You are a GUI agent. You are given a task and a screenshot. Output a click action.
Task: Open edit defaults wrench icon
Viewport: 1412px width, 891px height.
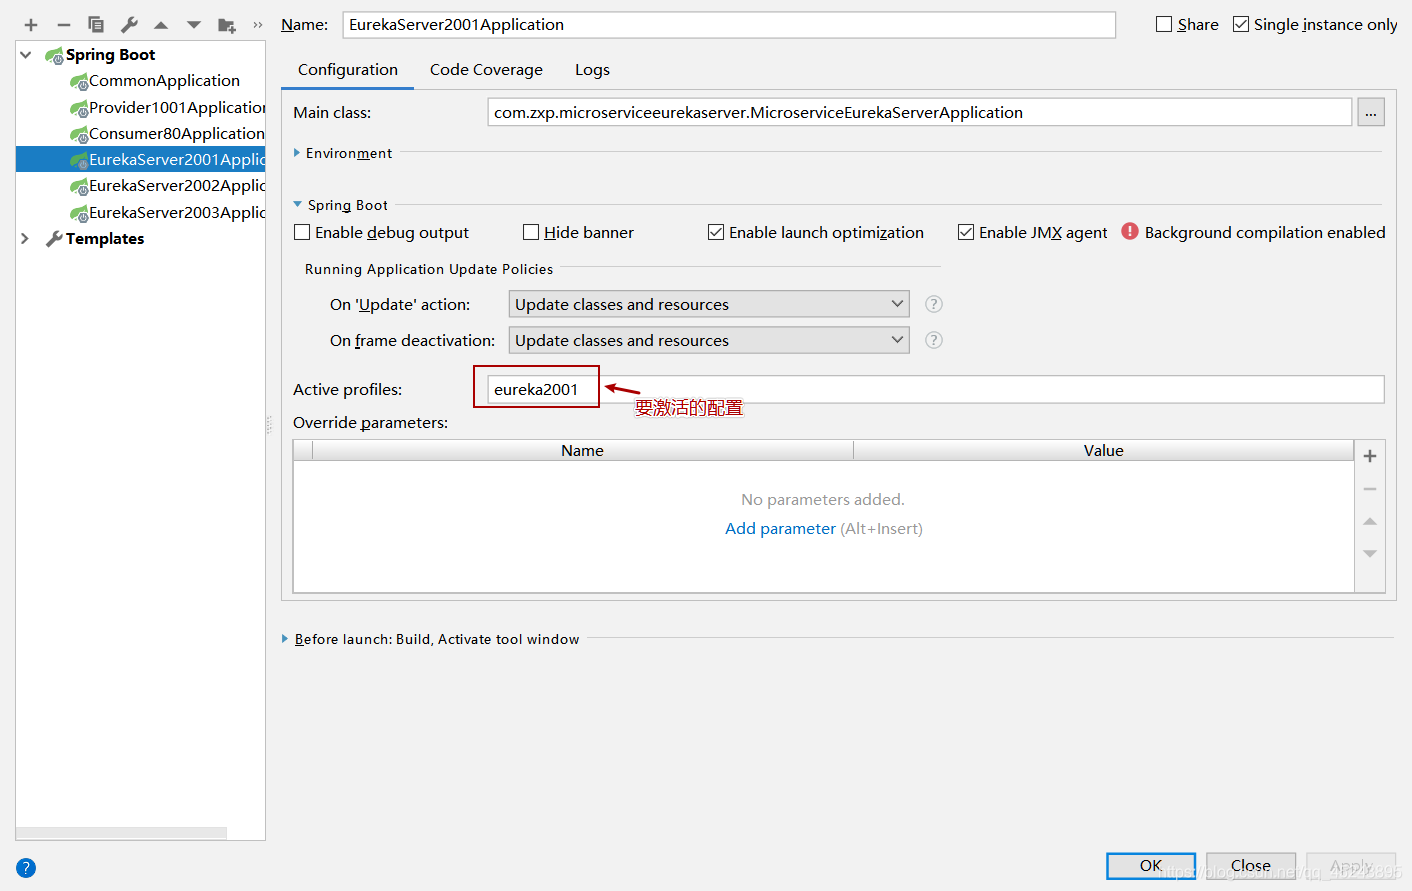[129, 25]
